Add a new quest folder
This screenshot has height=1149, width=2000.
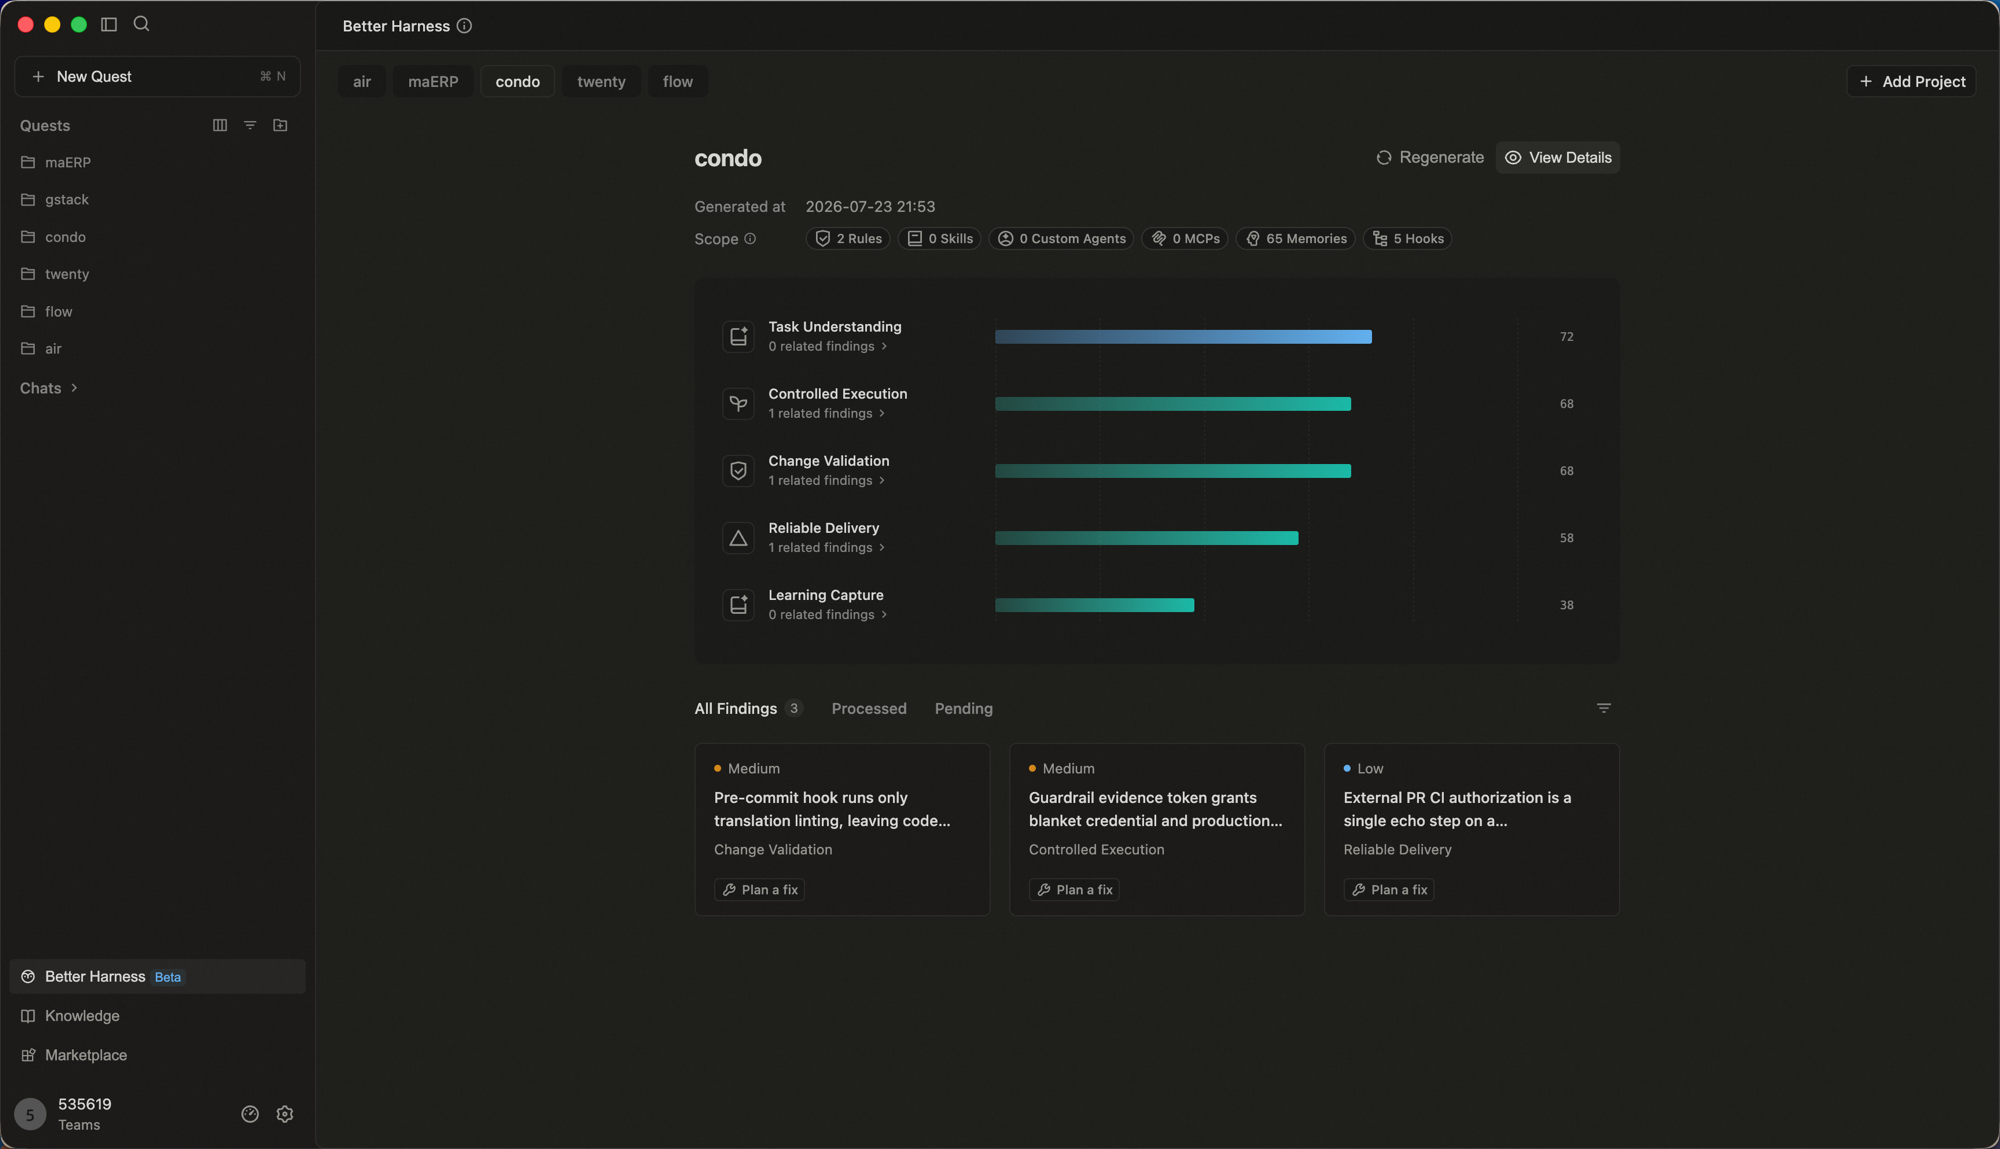[x=280, y=125]
